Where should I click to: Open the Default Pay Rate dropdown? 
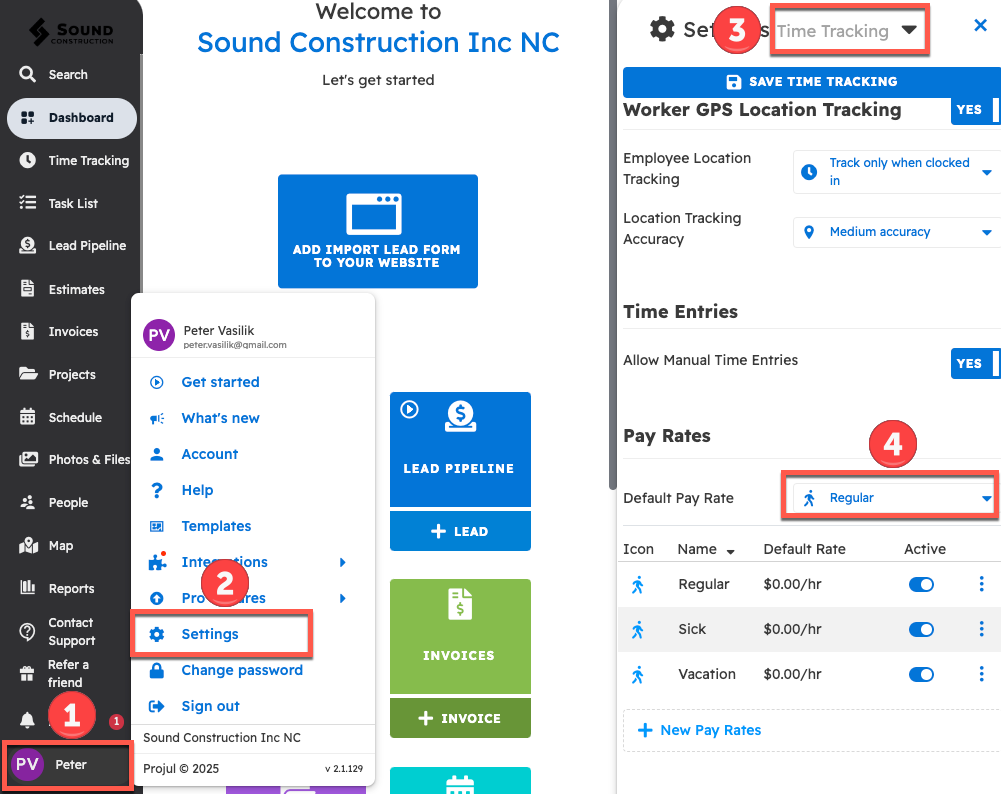coord(890,498)
